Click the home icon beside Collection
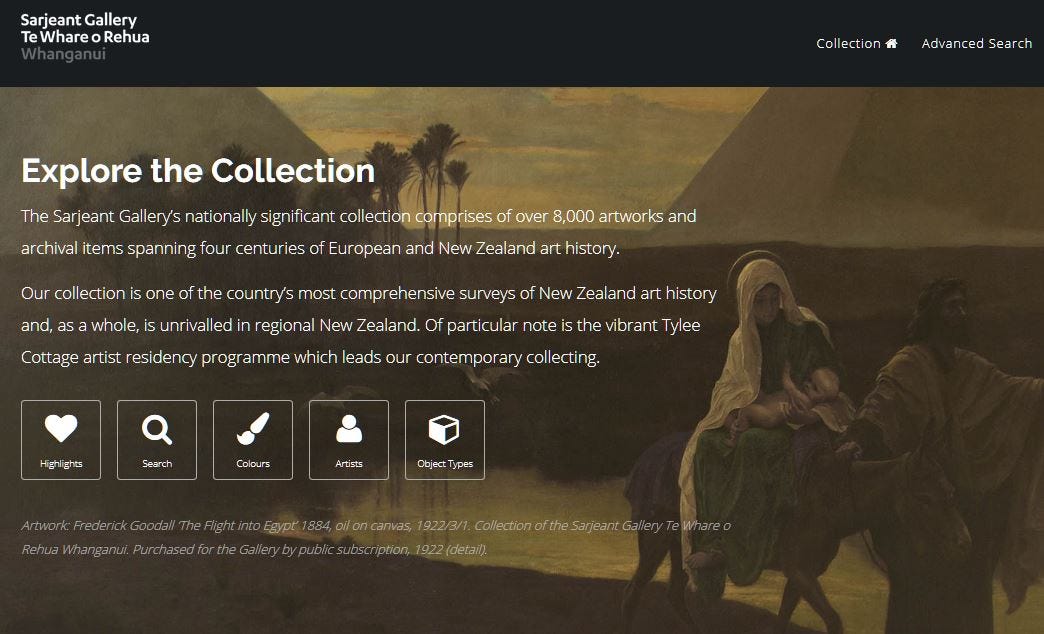The width and height of the screenshot is (1044, 634). coord(892,43)
